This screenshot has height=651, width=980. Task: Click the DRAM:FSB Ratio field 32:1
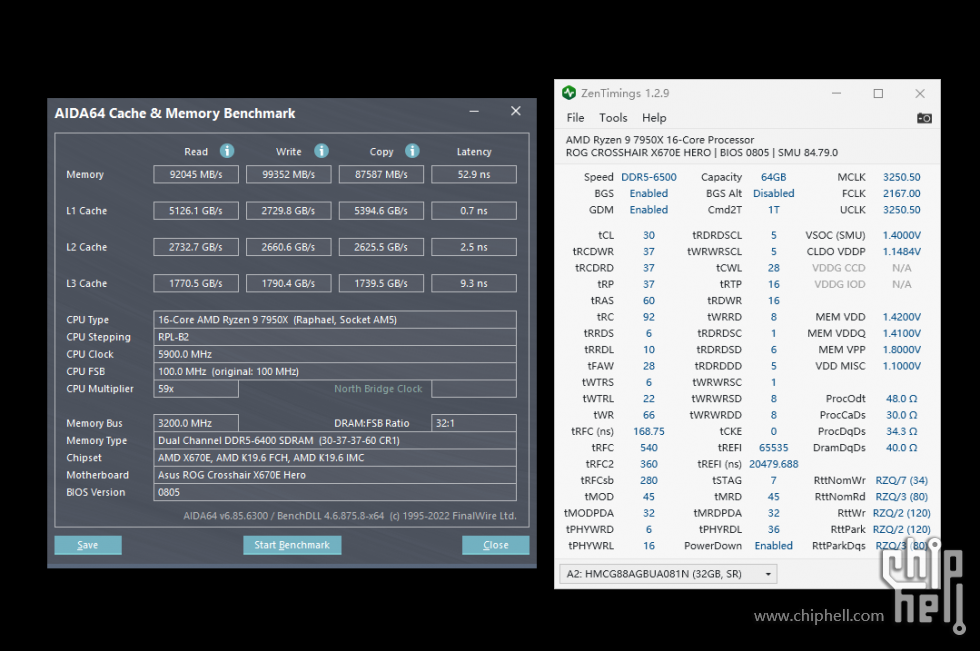coord(474,423)
